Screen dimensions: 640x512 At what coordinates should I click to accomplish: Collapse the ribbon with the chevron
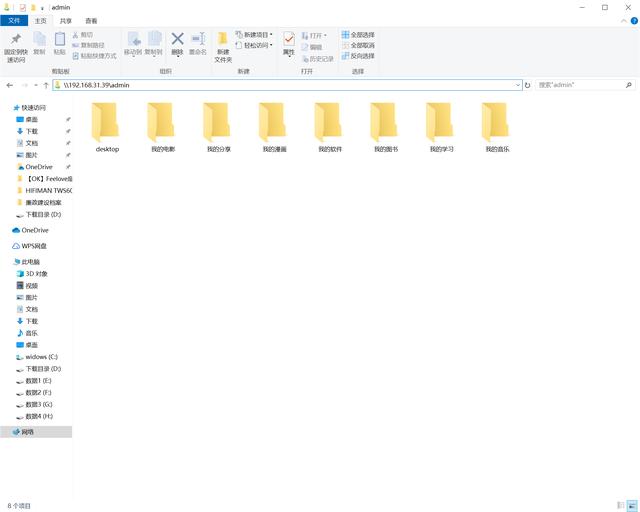(623, 20)
